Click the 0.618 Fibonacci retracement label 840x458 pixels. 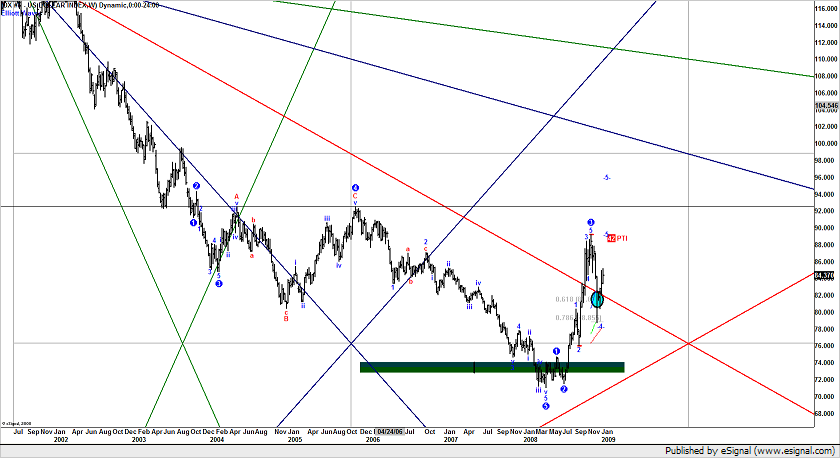click(x=567, y=299)
